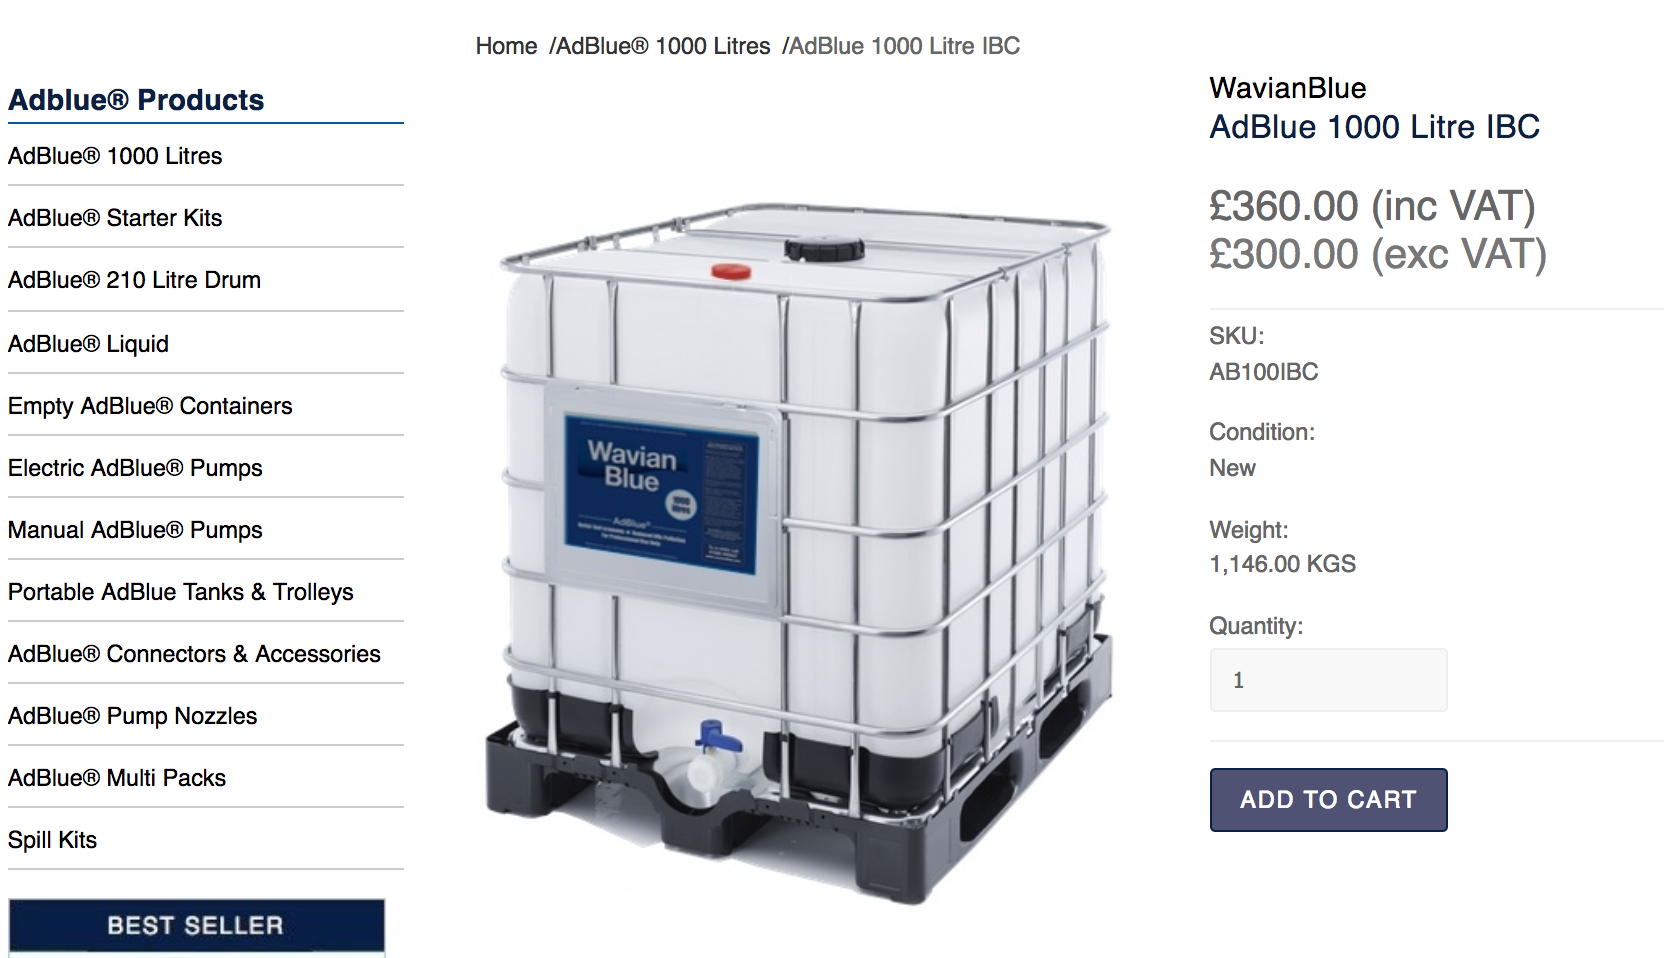This screenshot has height=958, width=1664.
Task: Click the Quantity input field
Action: point(1328,680)
